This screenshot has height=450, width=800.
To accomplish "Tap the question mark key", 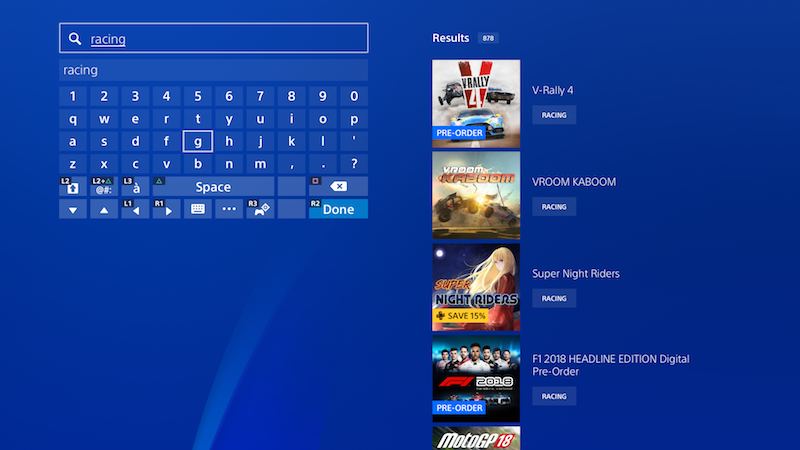I will coord(354,164).
